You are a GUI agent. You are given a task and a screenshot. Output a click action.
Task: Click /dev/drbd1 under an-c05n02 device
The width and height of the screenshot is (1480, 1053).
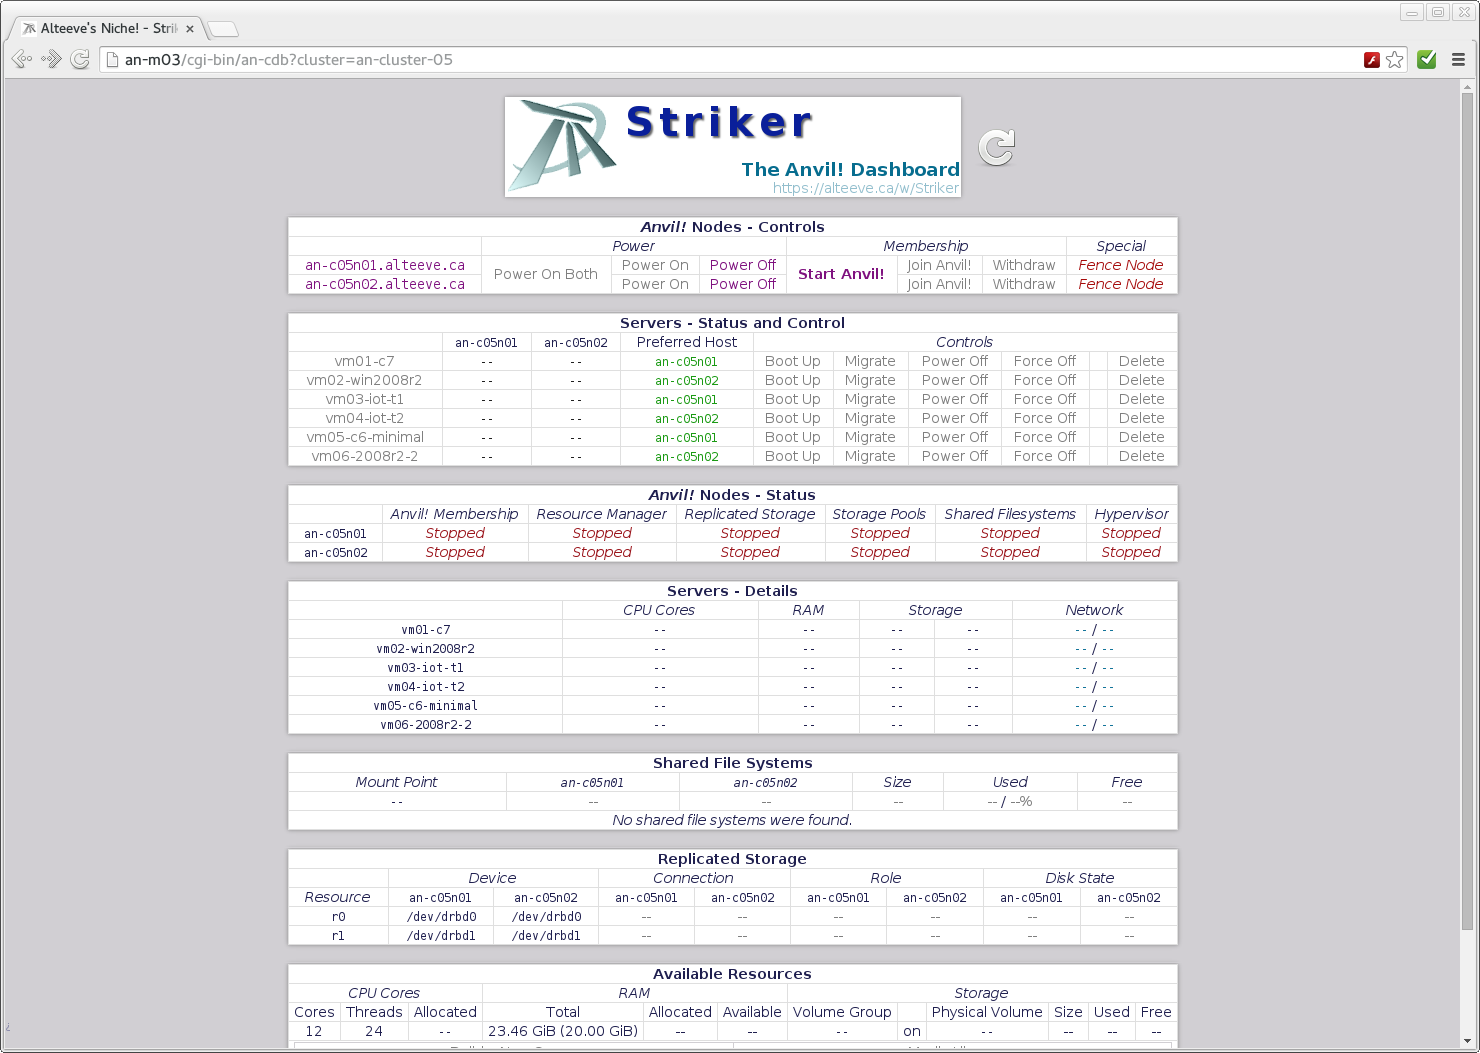[547, 936]
